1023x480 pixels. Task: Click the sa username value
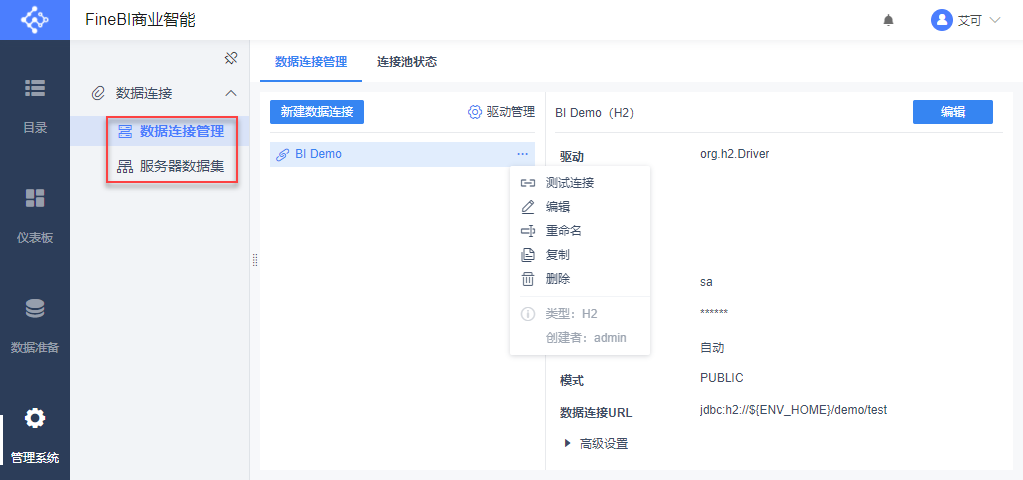[706, 282]
